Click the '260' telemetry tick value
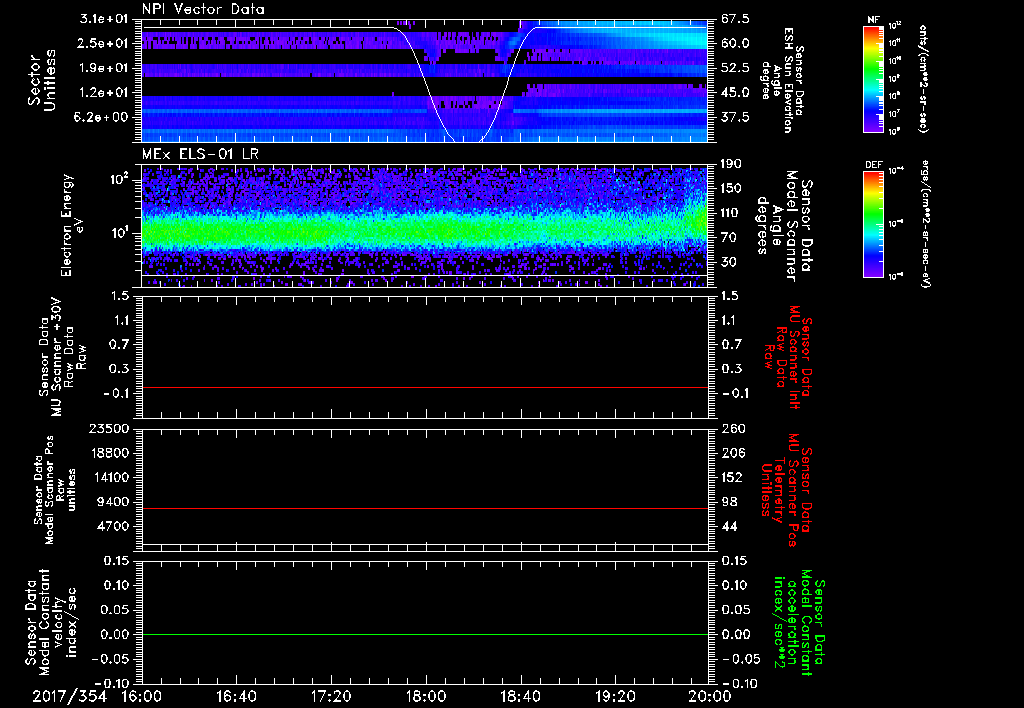 tap(733, 429)
